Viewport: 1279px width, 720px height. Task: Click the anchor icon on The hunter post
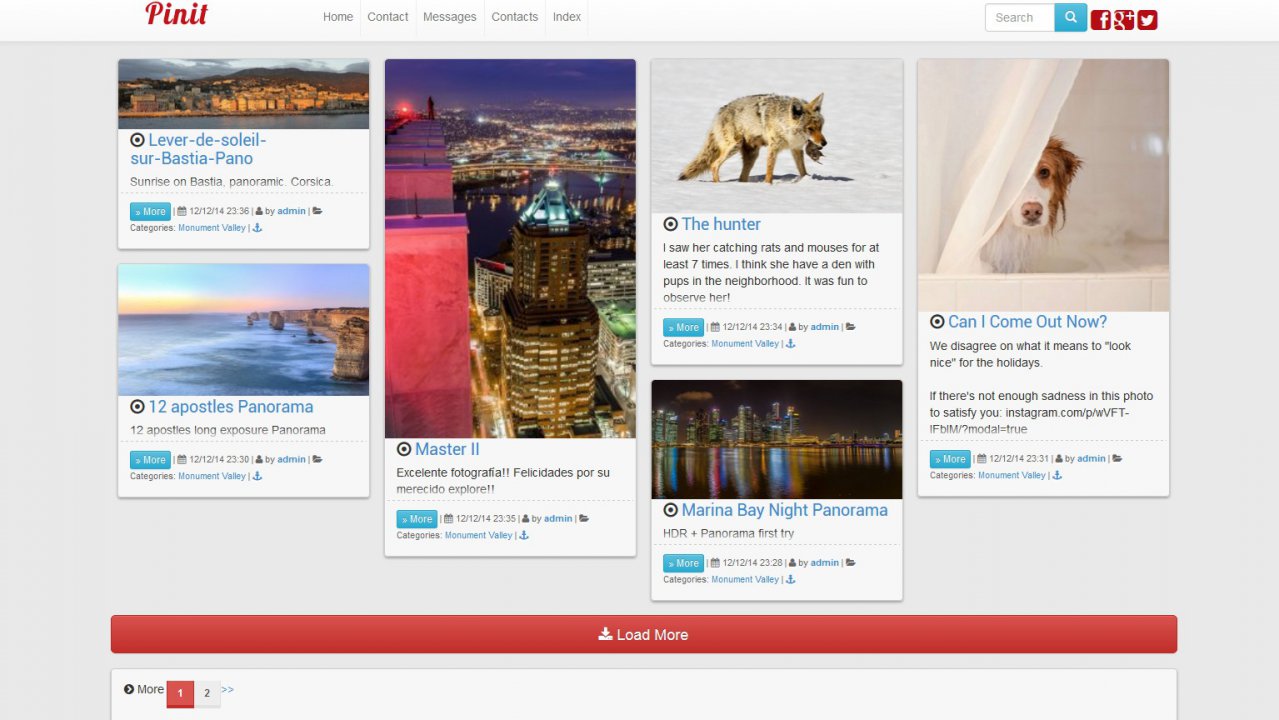click(790, 343)
